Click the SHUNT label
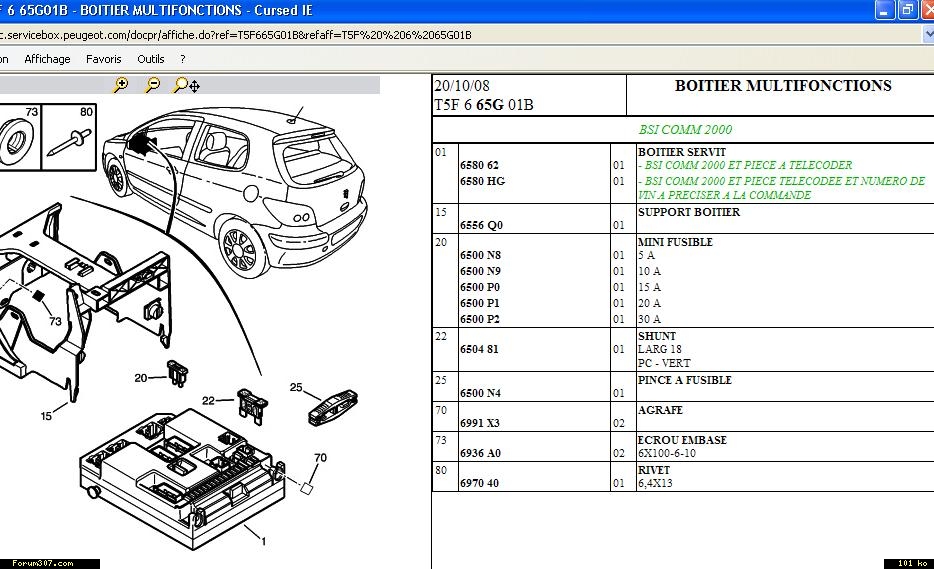The height and width of the screenshot is (569, 934). point(656,336)
